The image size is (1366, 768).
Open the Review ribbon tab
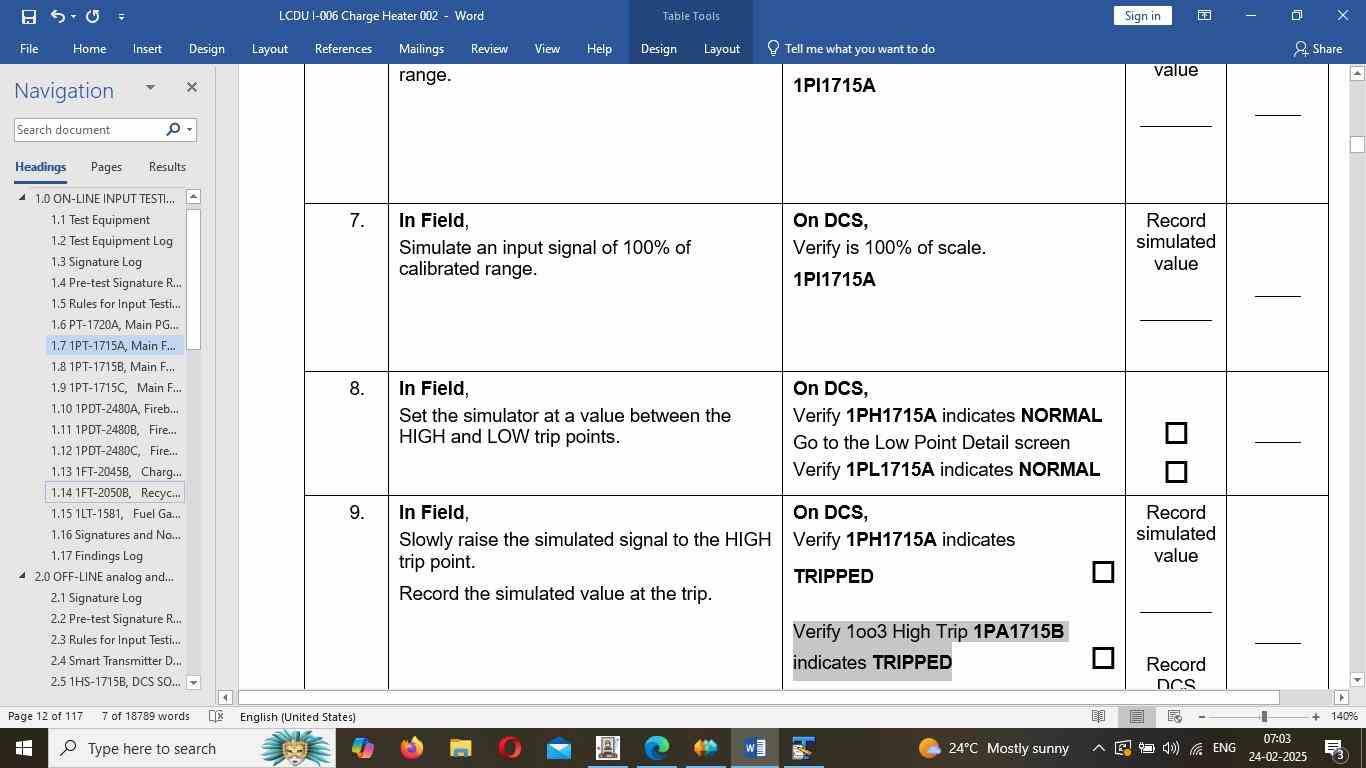coord(489,48)
